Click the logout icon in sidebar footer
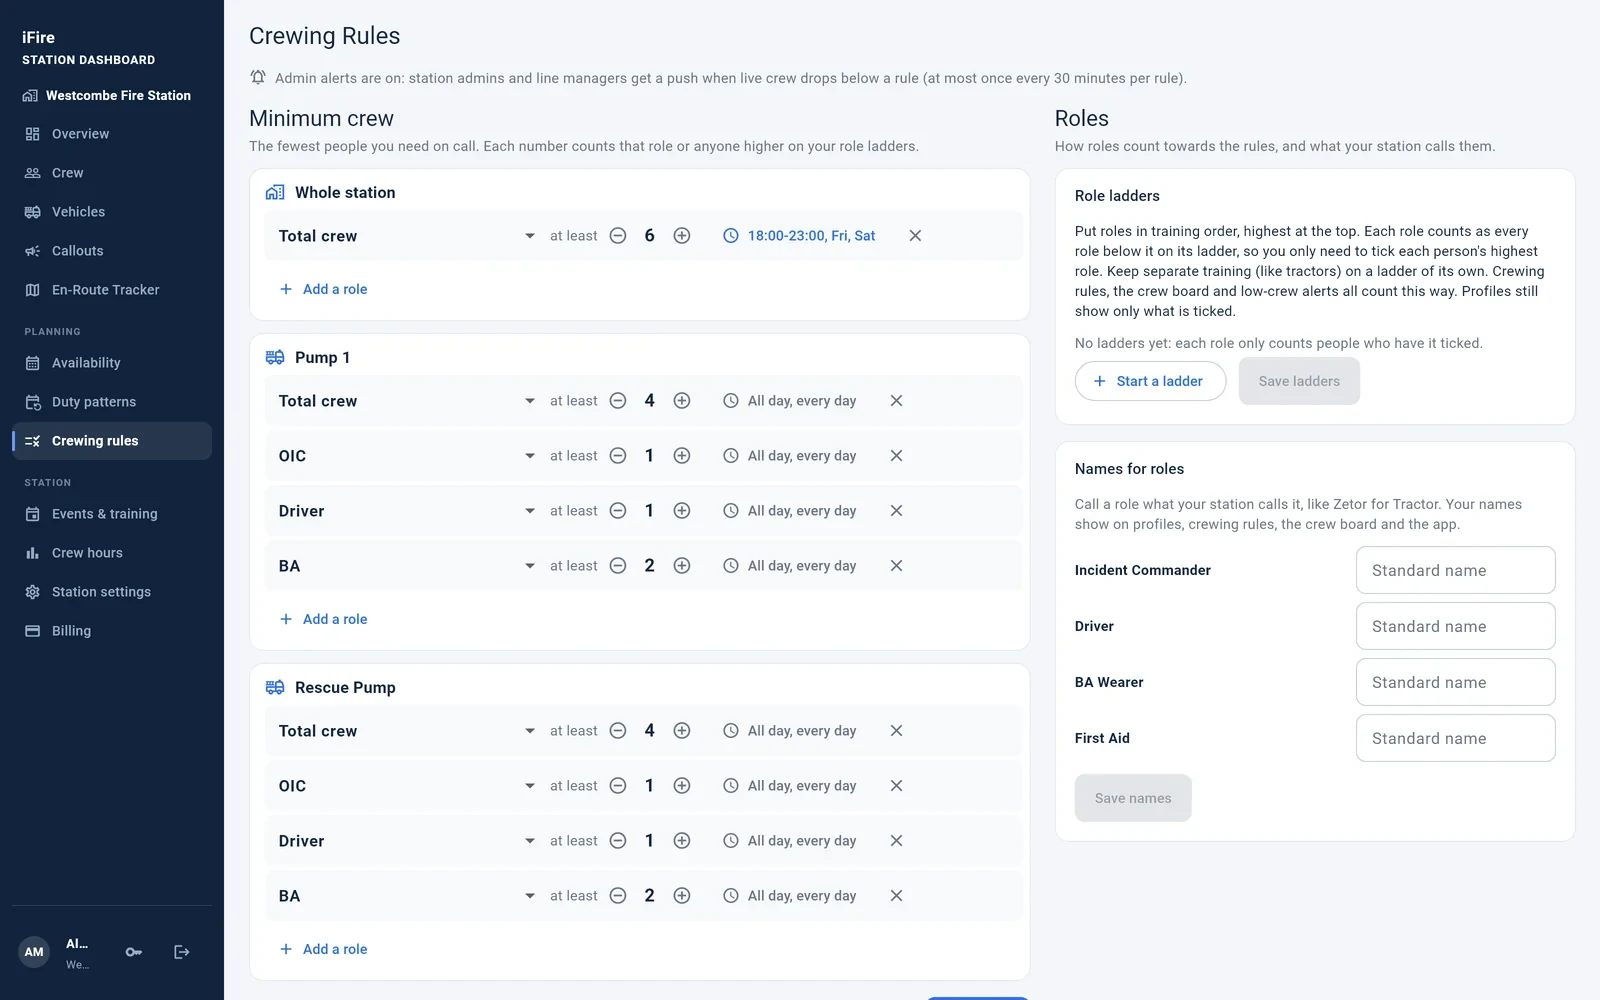1600x1000 pixels. point(181,952)
